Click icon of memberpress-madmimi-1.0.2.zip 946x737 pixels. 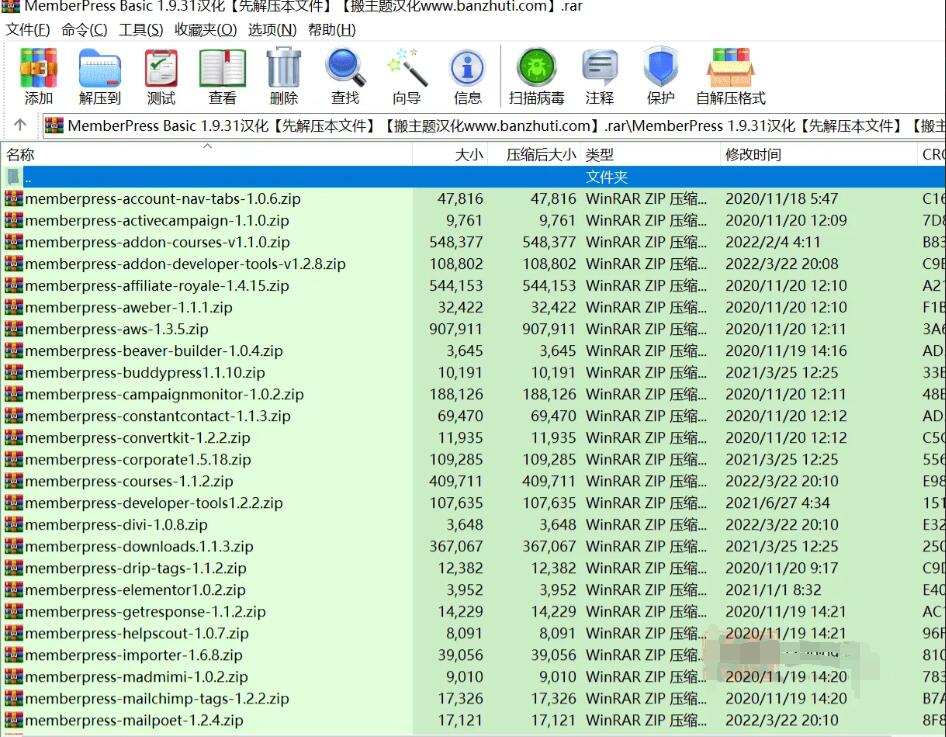[13, 676]
